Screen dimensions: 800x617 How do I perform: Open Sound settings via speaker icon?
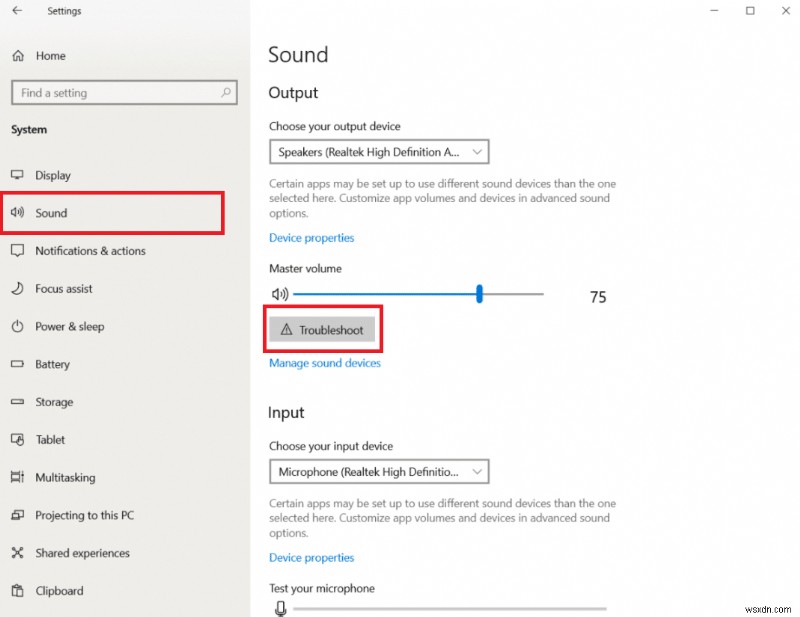(18, 212)
